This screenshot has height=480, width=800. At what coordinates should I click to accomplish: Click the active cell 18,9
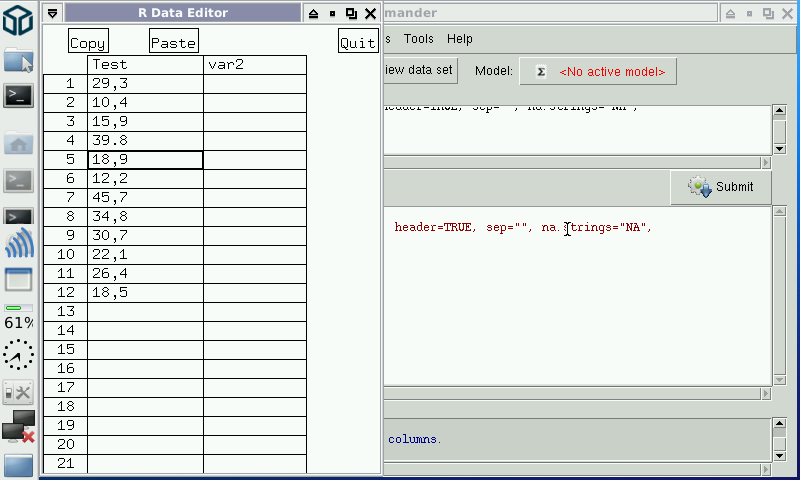145,160
